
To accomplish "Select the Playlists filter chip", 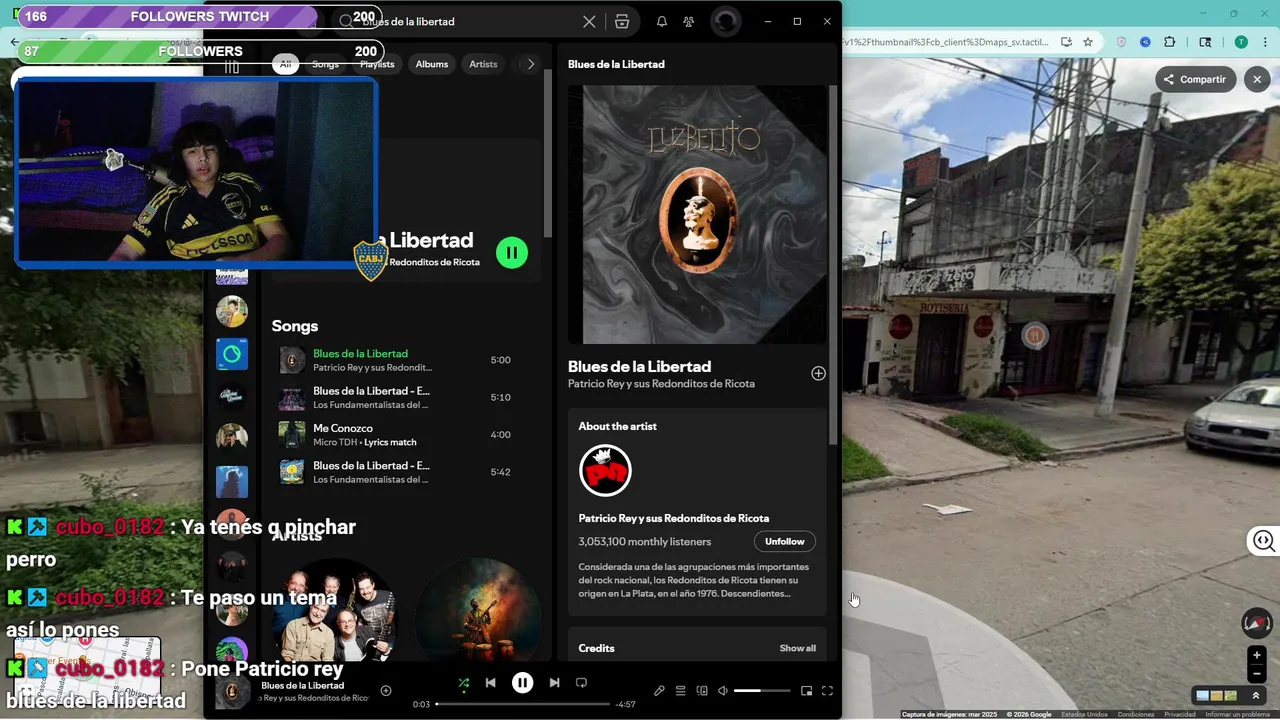I will pos(377,64).
